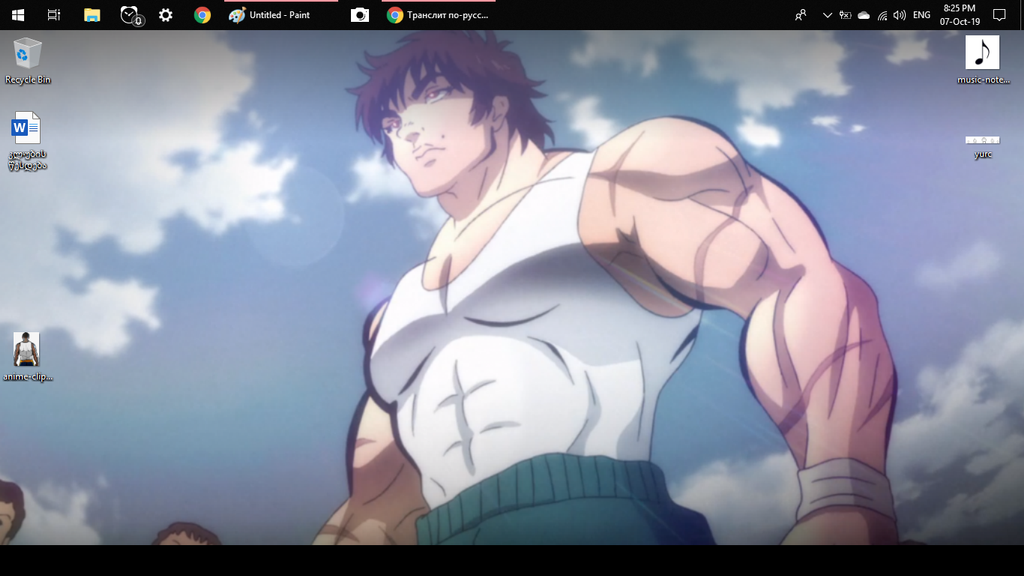1024x576 pixels.
Task: Change input language via ENG indicator
Action: (921, 15)
